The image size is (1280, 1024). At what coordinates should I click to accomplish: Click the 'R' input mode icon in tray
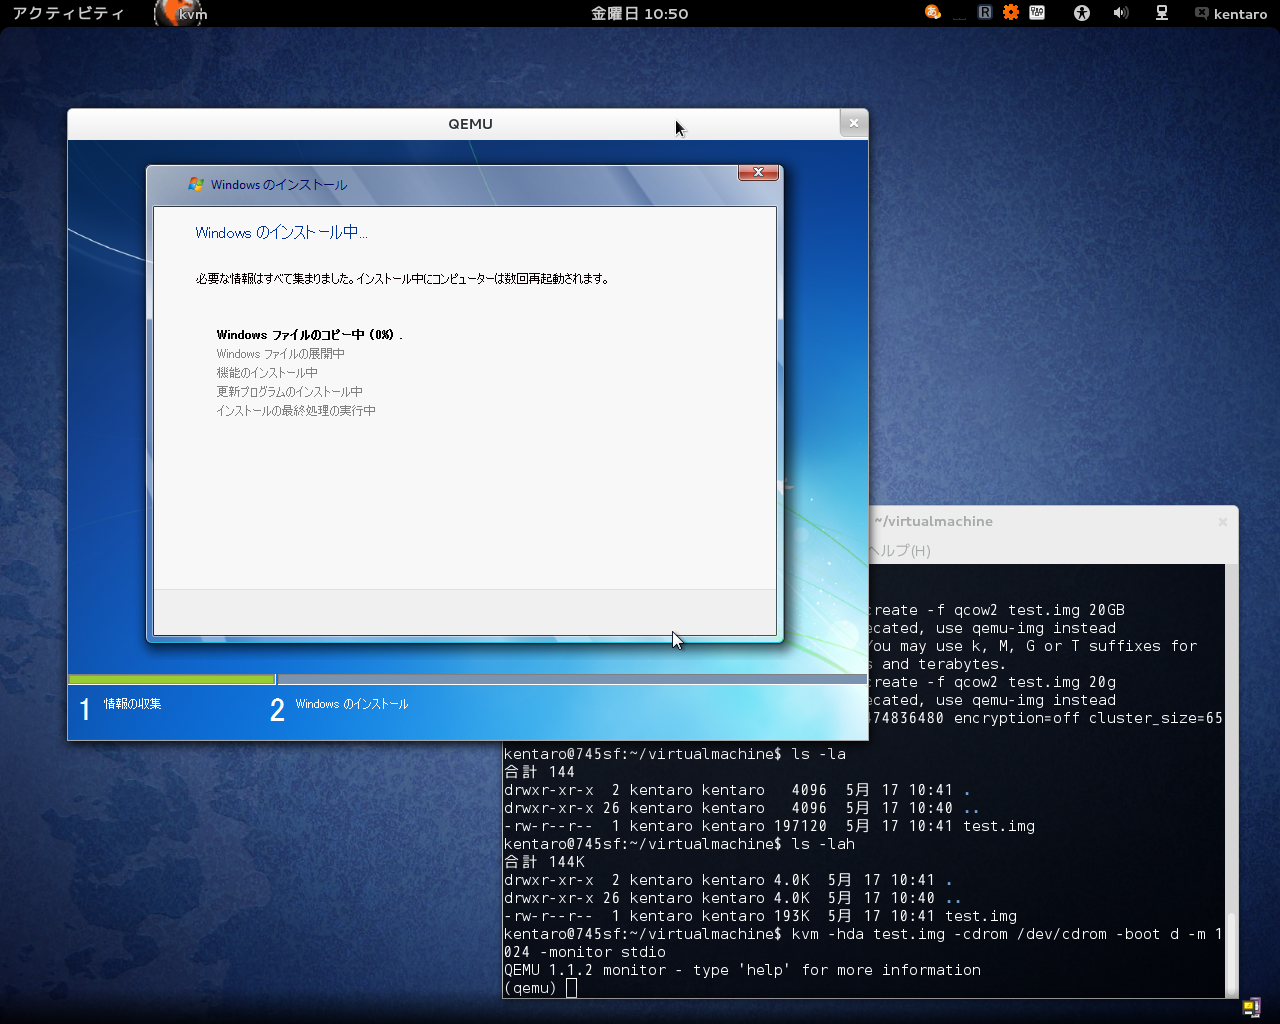tap(985, 13)
